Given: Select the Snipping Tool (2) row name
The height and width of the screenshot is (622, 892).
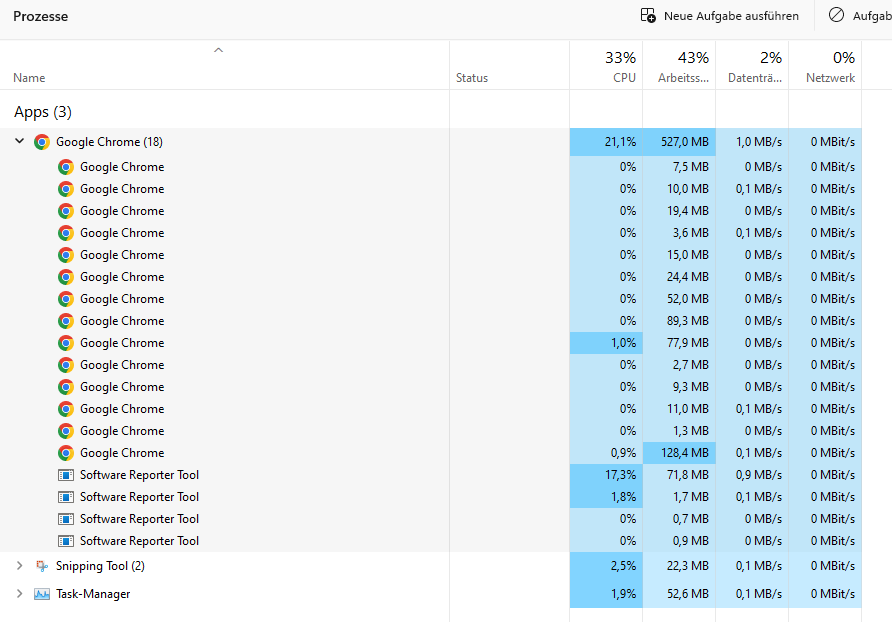Looking at the screenshot, I should tap(100, 566).
